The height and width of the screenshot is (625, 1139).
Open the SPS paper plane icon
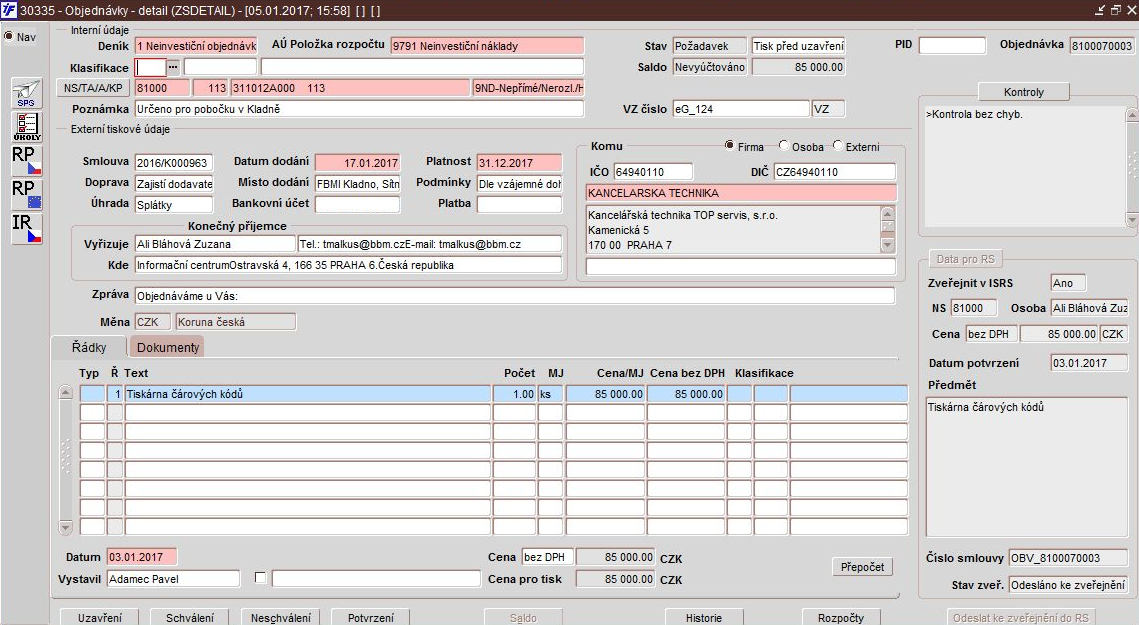tap(26, 94)
